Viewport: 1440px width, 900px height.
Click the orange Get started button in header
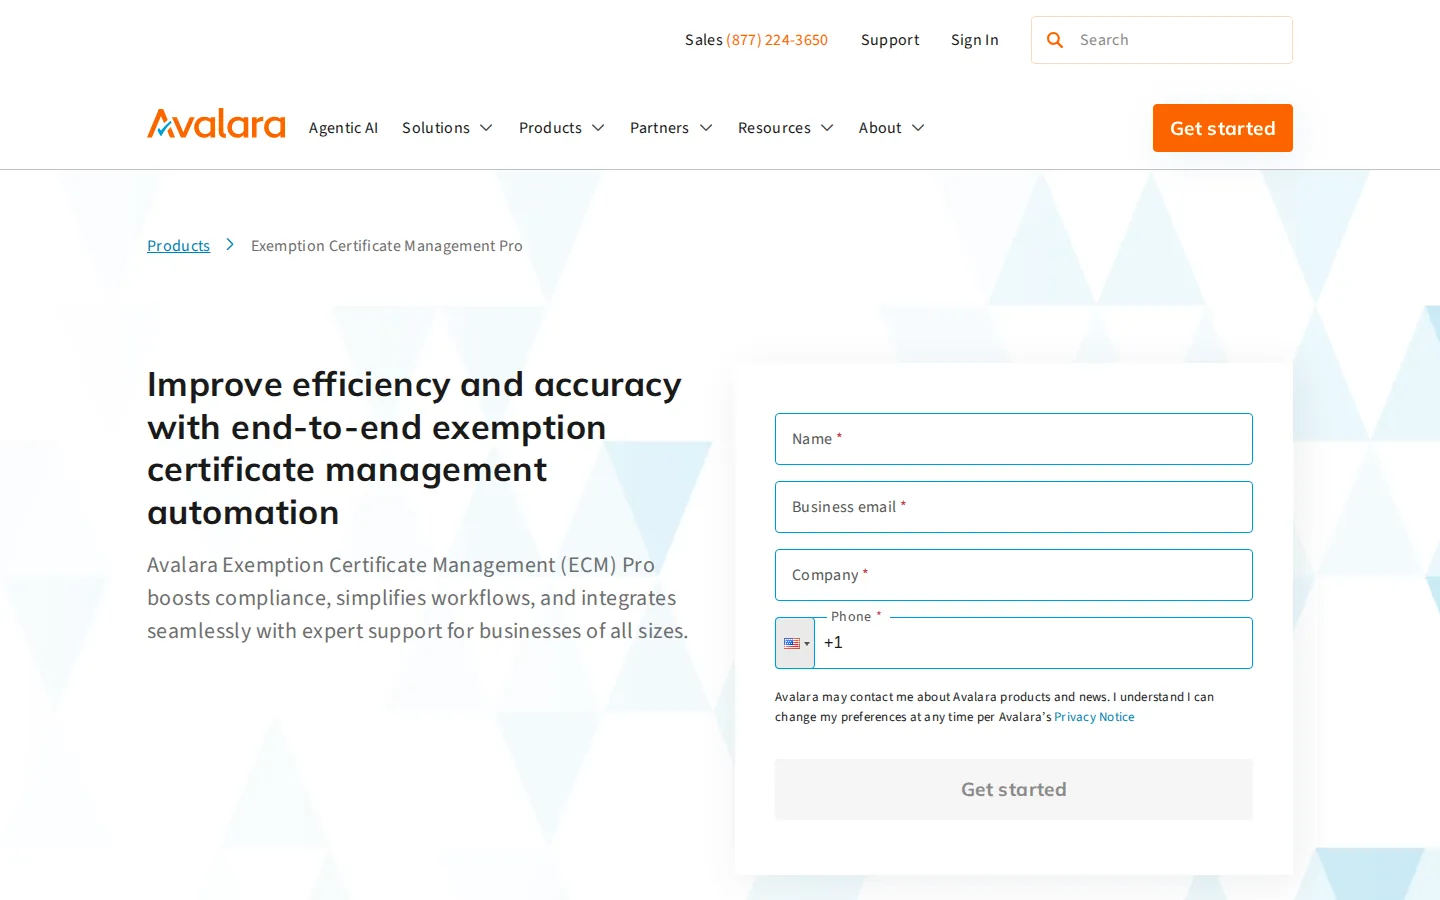pos(1223,128)
